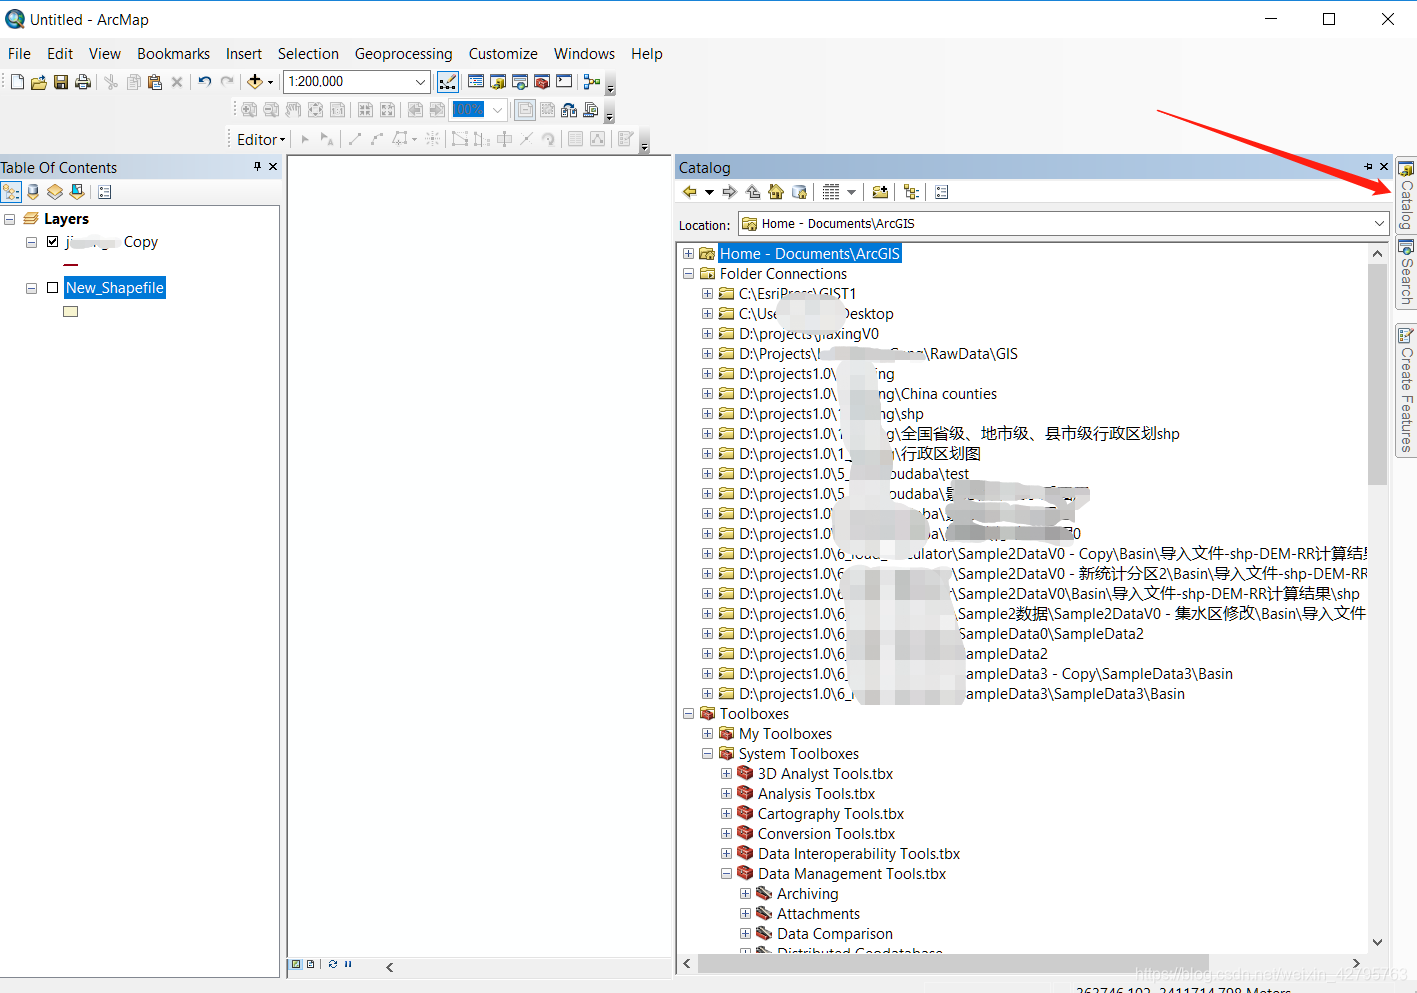Open the Windows menu

[x=584, y=54]
